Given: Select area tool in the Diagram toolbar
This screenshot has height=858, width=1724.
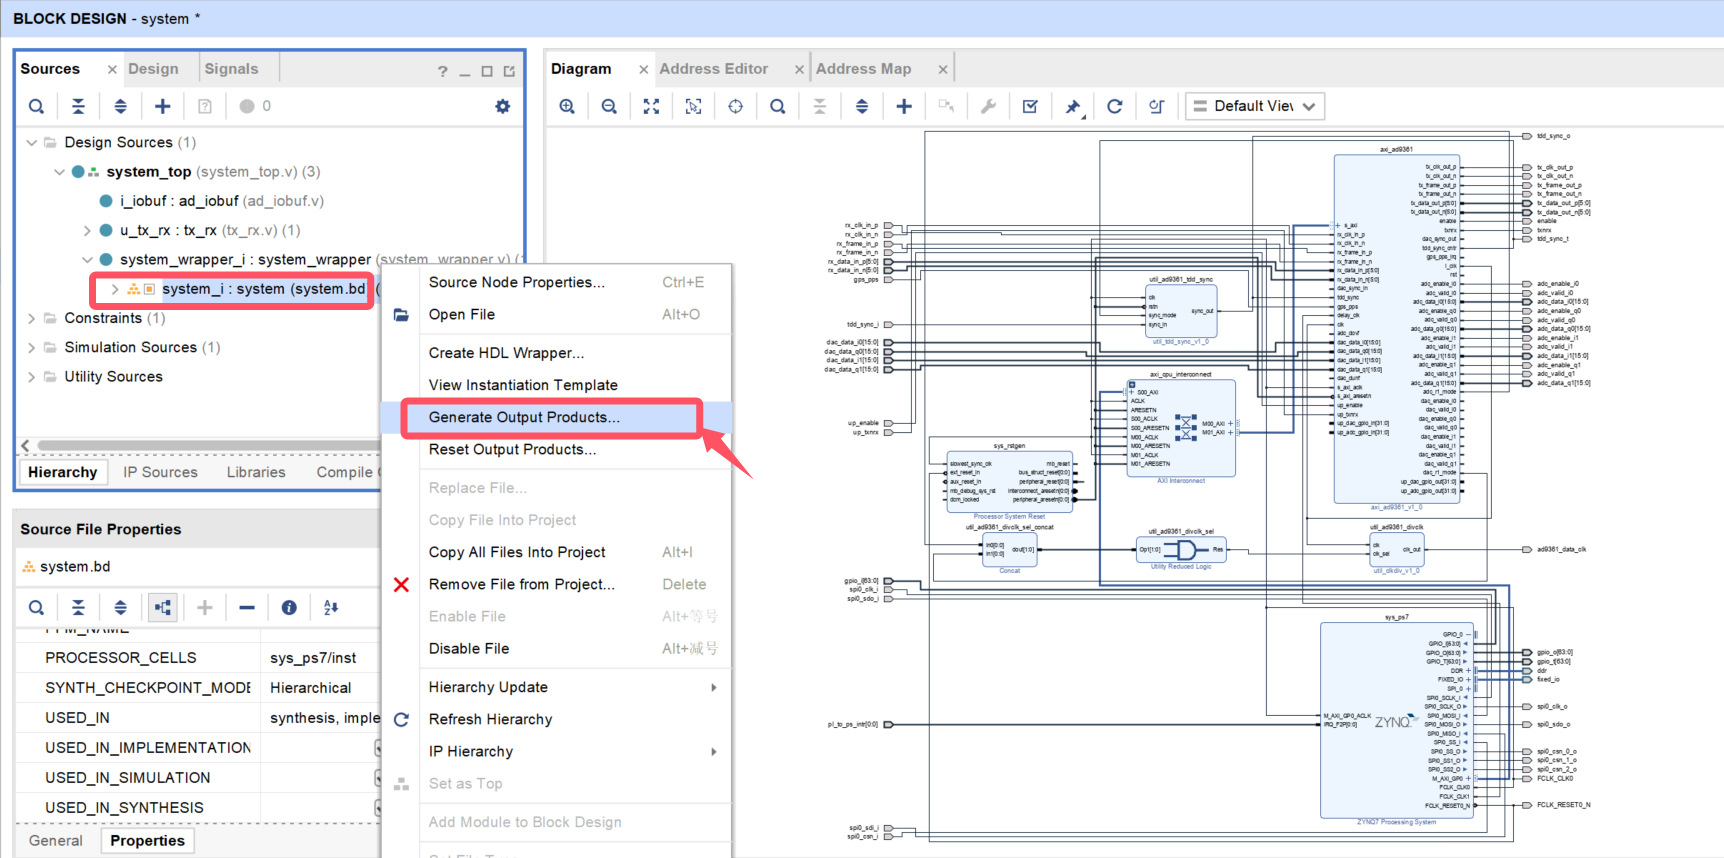Looking at the screenshot, I should point(693,106).
